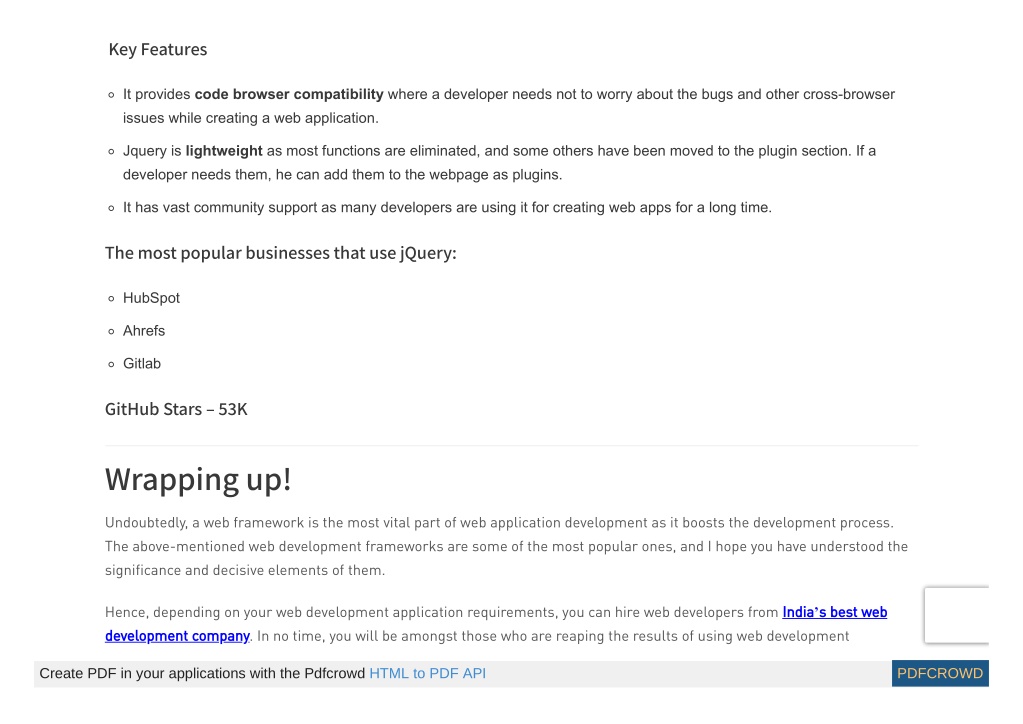Click the bullet marker beside Gitlab

111,364
